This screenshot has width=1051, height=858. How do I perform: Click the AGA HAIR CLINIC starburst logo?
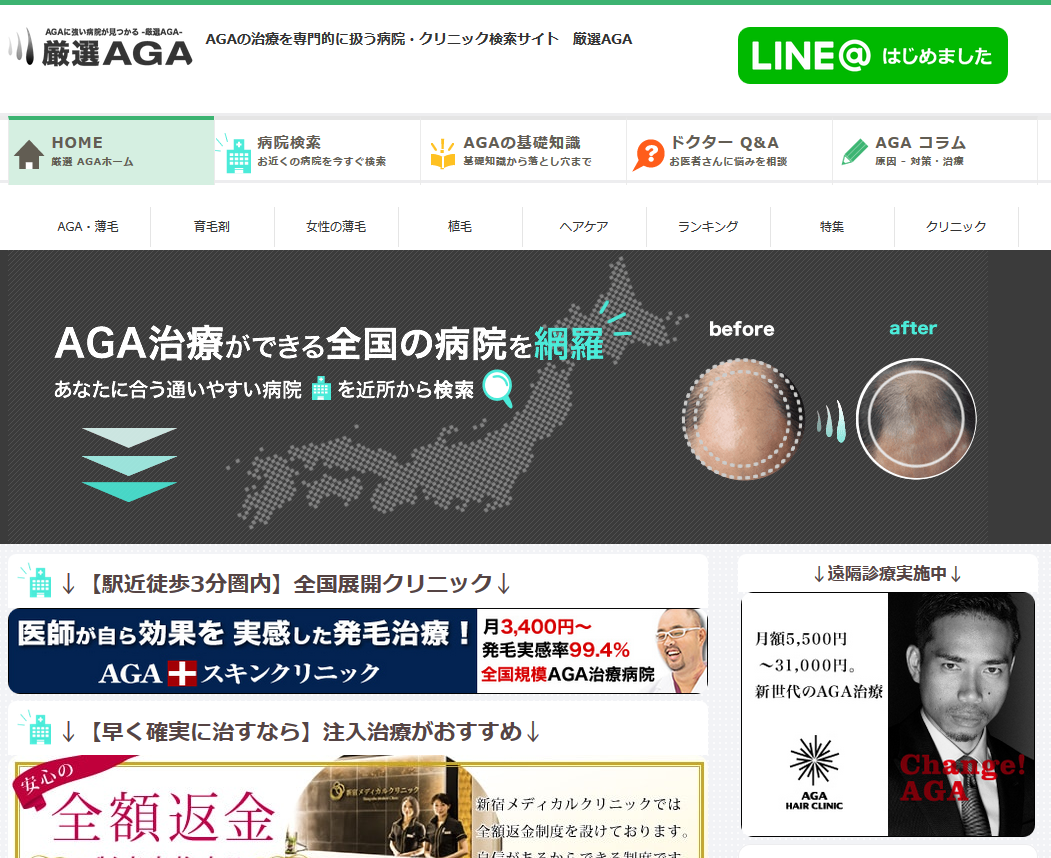point(814,760)
